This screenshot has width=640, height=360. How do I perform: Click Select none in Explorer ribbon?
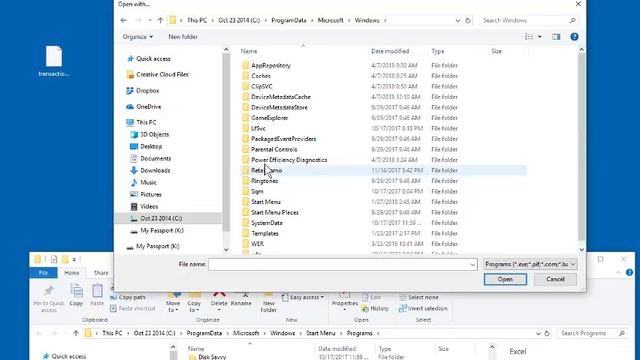point(419,298)
